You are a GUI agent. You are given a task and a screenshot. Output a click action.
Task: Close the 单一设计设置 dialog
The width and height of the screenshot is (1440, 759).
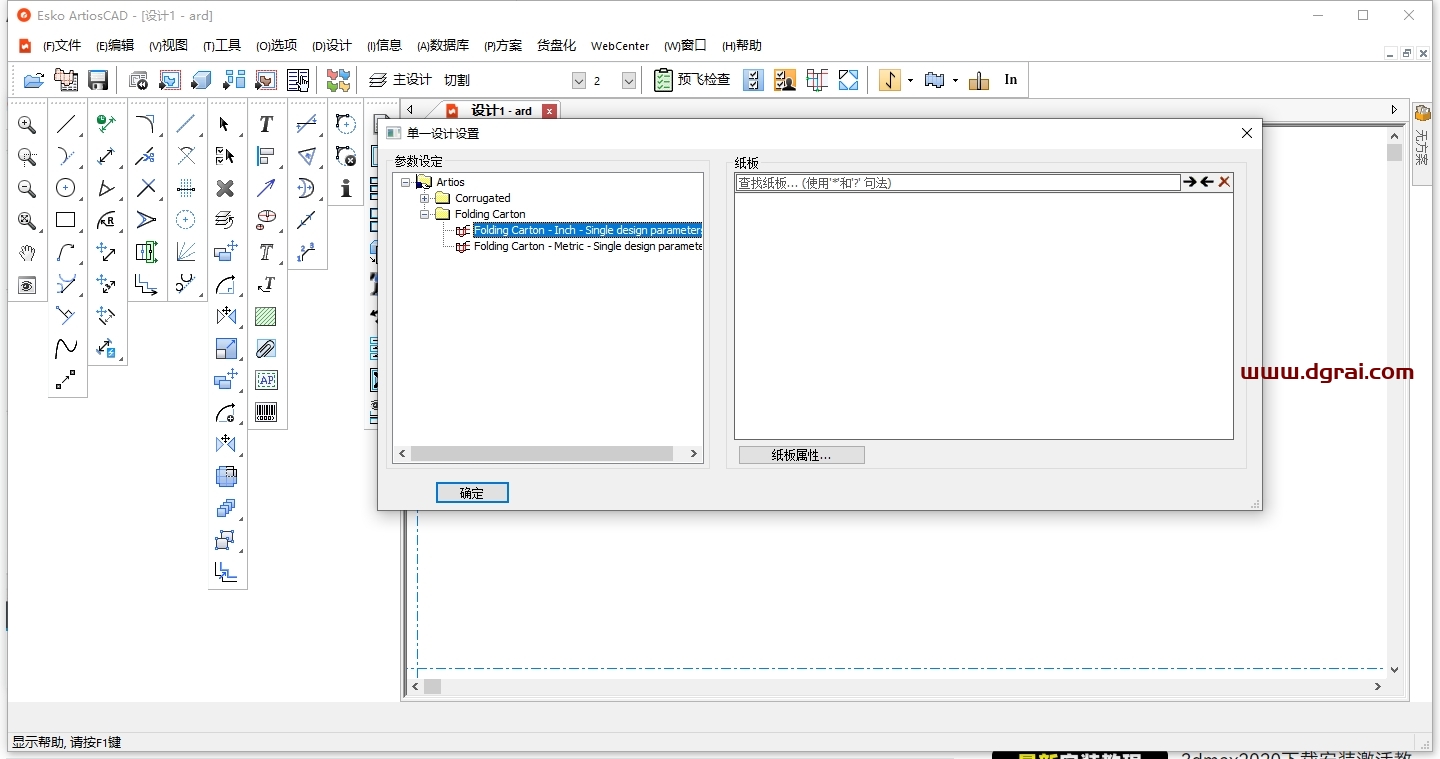pyautogui.click(x=1247, y=133)
